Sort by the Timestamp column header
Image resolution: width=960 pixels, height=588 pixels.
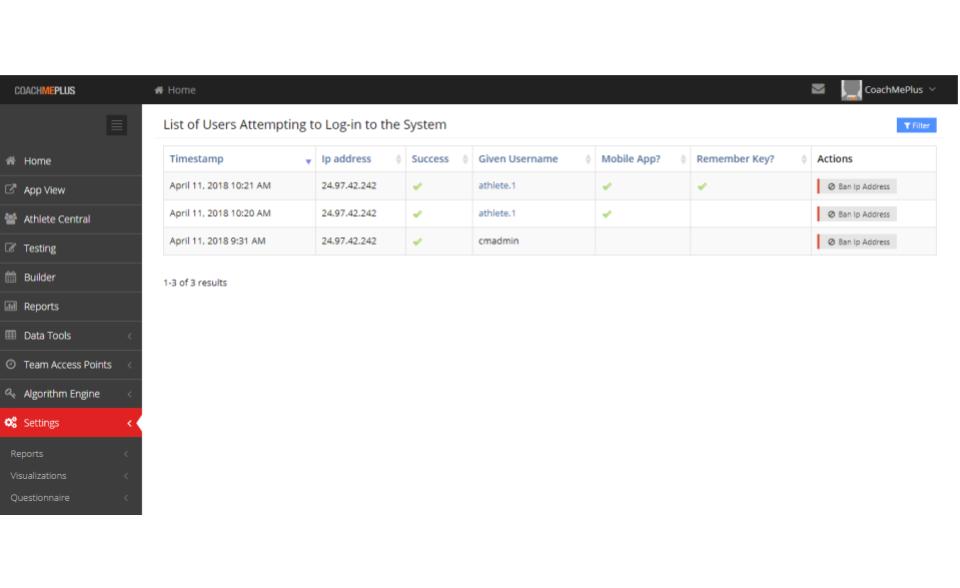197,159
